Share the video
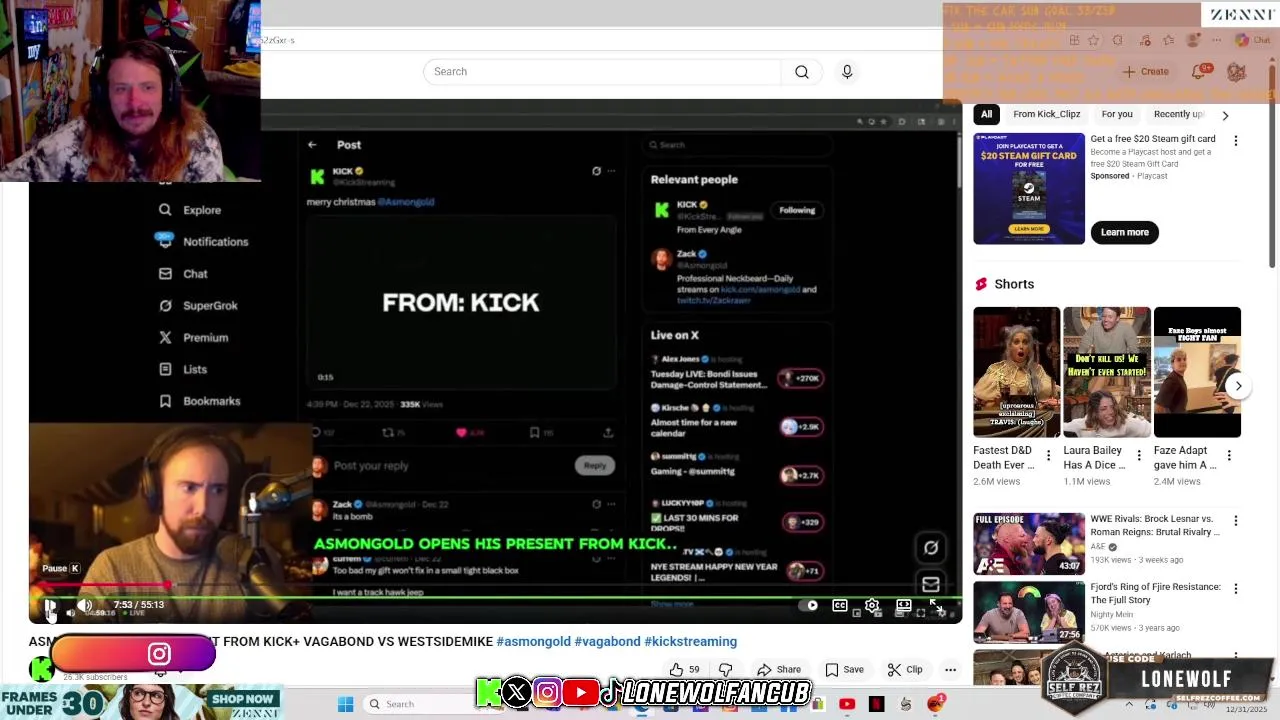 [x=779, y=670]
